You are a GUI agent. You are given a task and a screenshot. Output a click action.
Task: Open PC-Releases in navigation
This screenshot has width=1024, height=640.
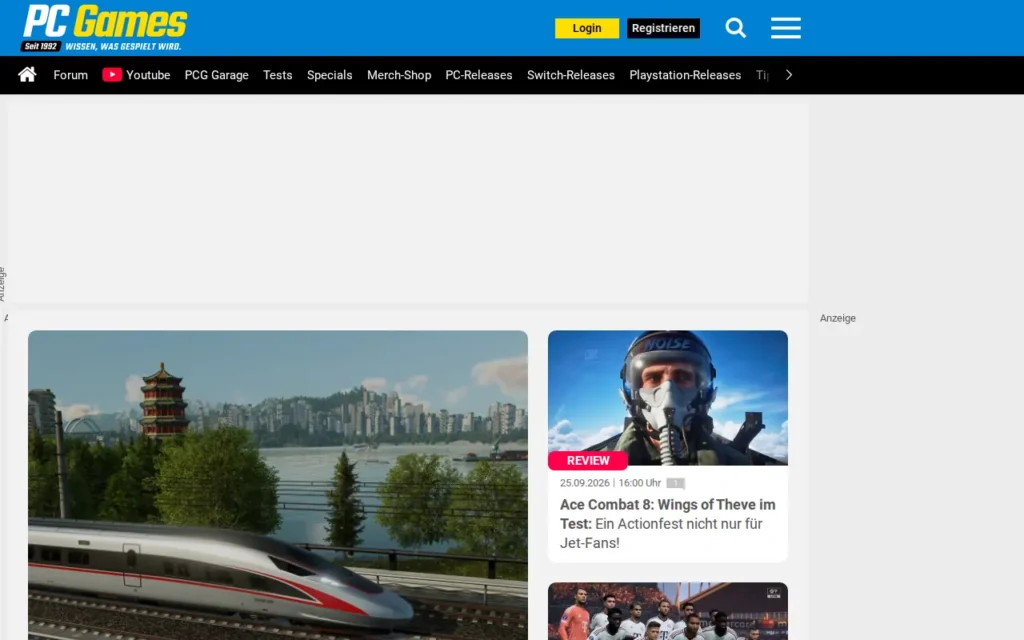479,75
